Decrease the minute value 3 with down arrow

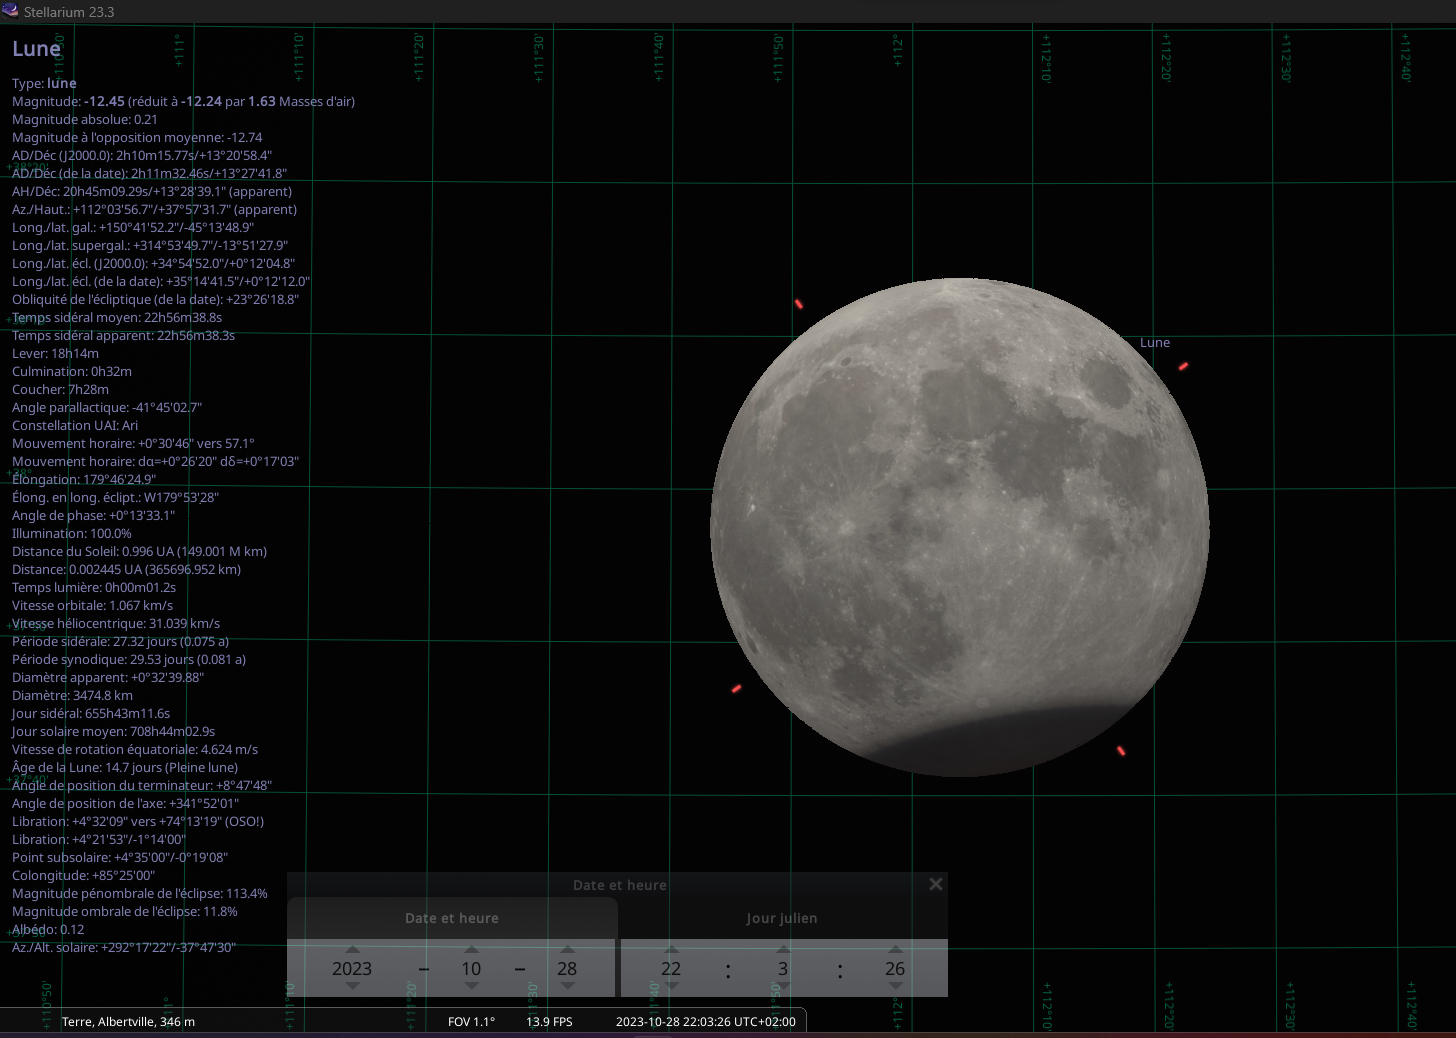[783, 986]
